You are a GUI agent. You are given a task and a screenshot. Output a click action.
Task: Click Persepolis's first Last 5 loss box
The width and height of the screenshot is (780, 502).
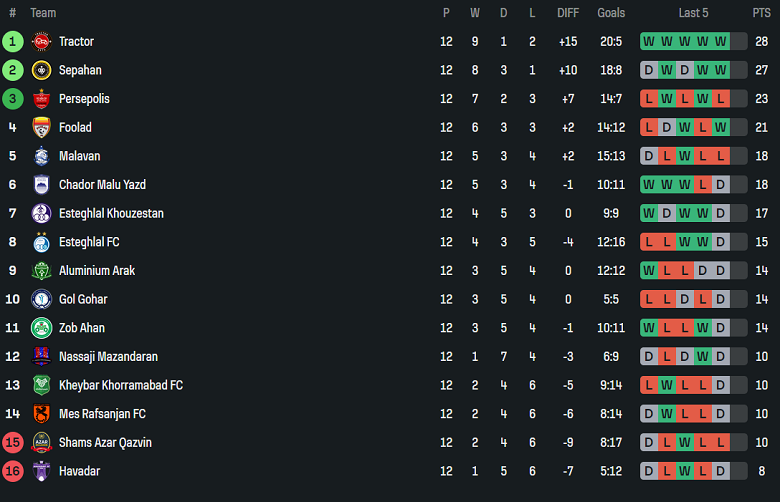click(649, 99)
